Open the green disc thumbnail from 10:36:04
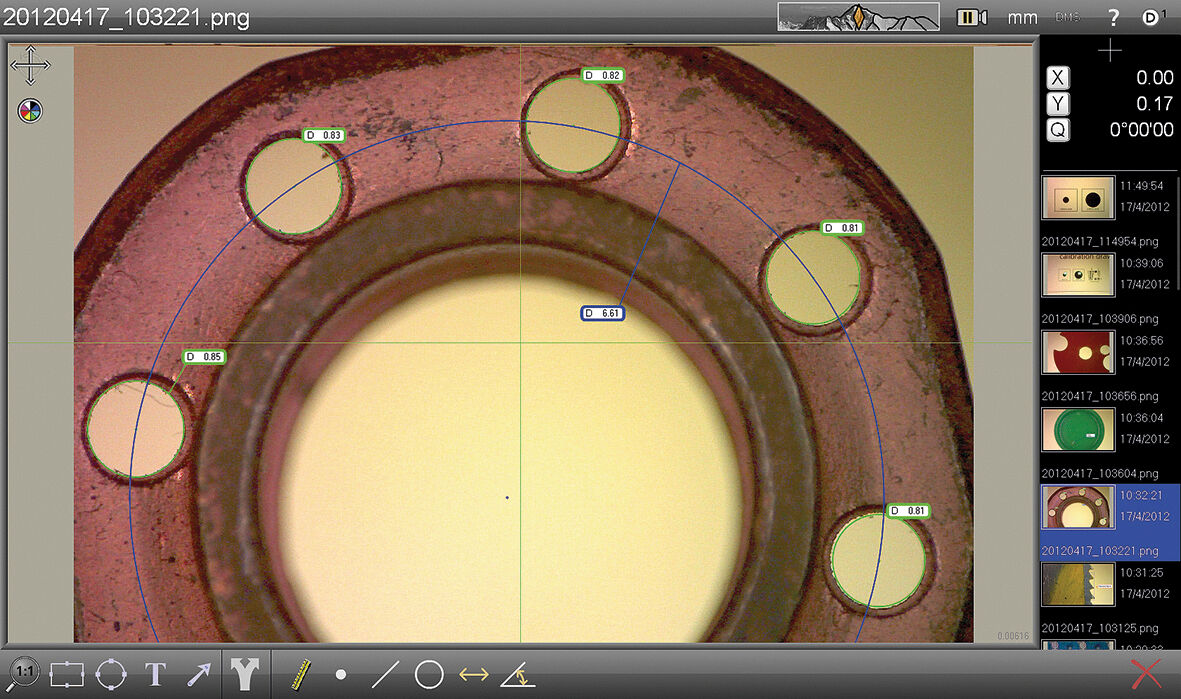Image resolution: width=1181 pixels, height=699 pixels. (x=1078, y=429)
